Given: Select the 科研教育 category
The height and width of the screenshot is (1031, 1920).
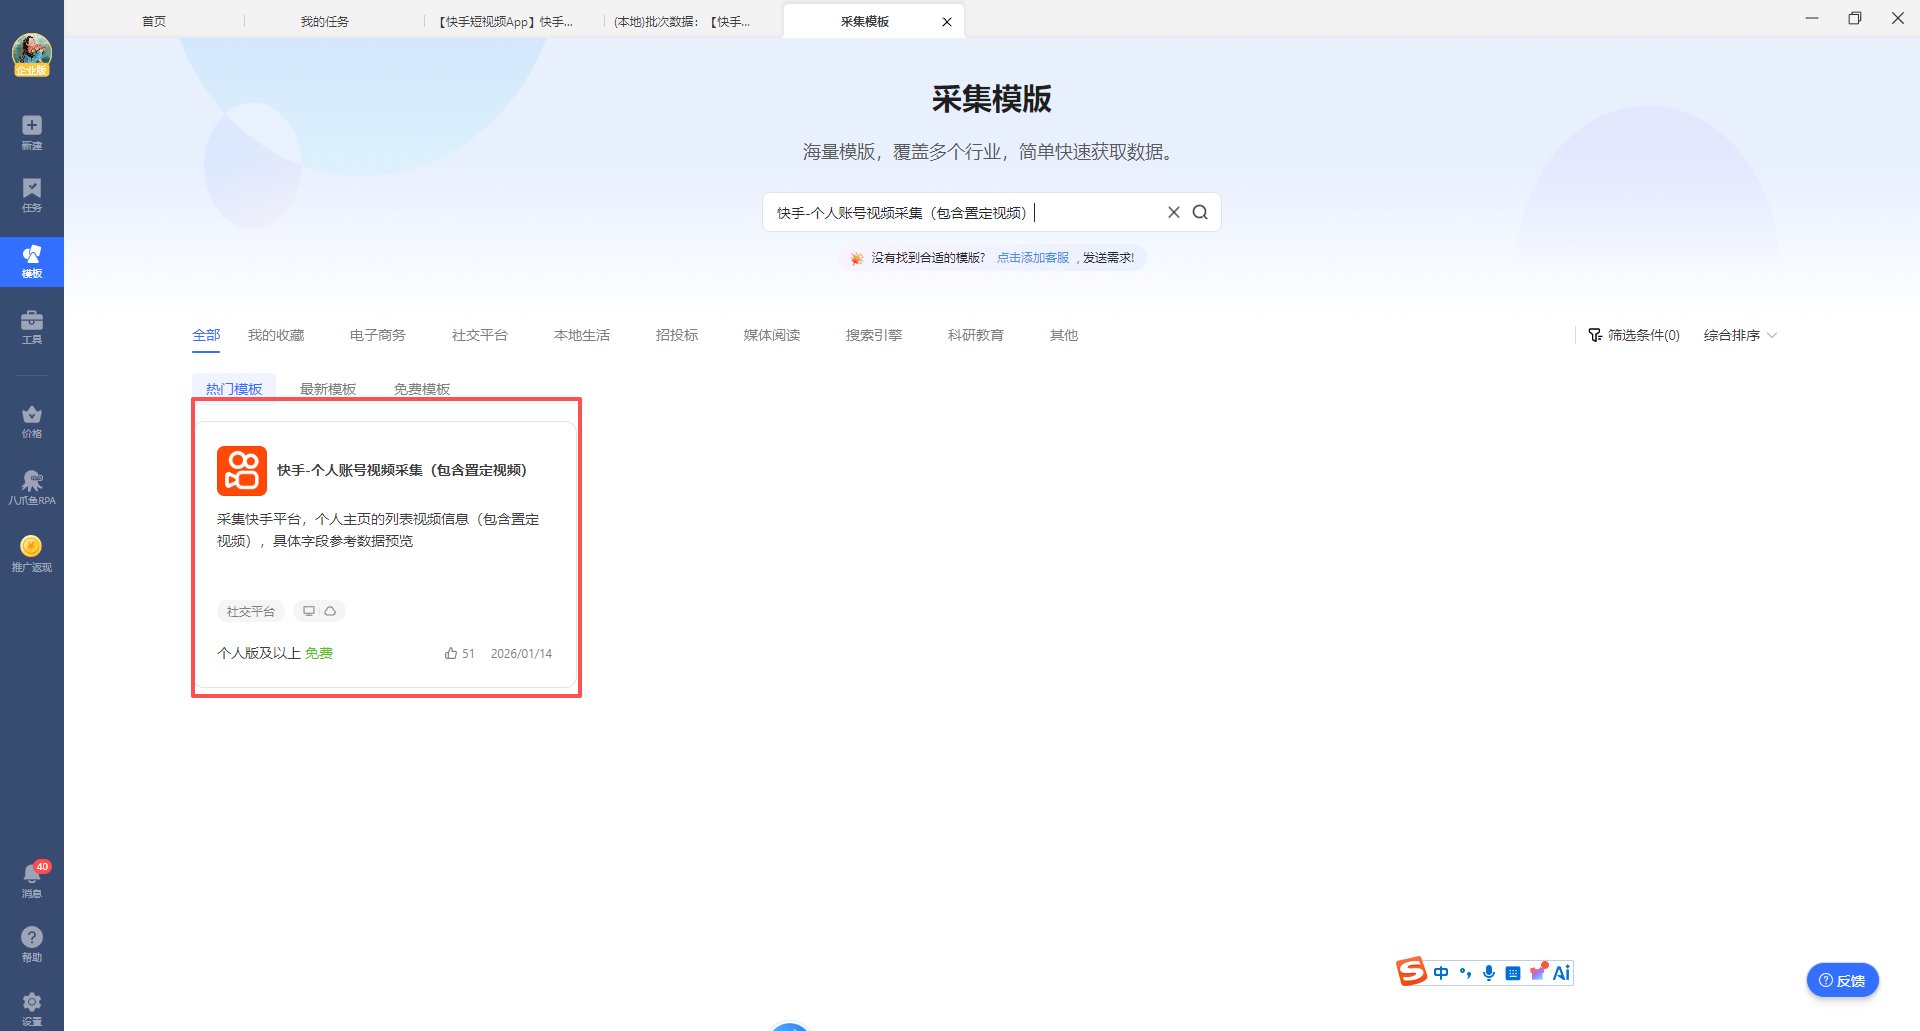Looking at the screenshot, I should click(976, 335).
